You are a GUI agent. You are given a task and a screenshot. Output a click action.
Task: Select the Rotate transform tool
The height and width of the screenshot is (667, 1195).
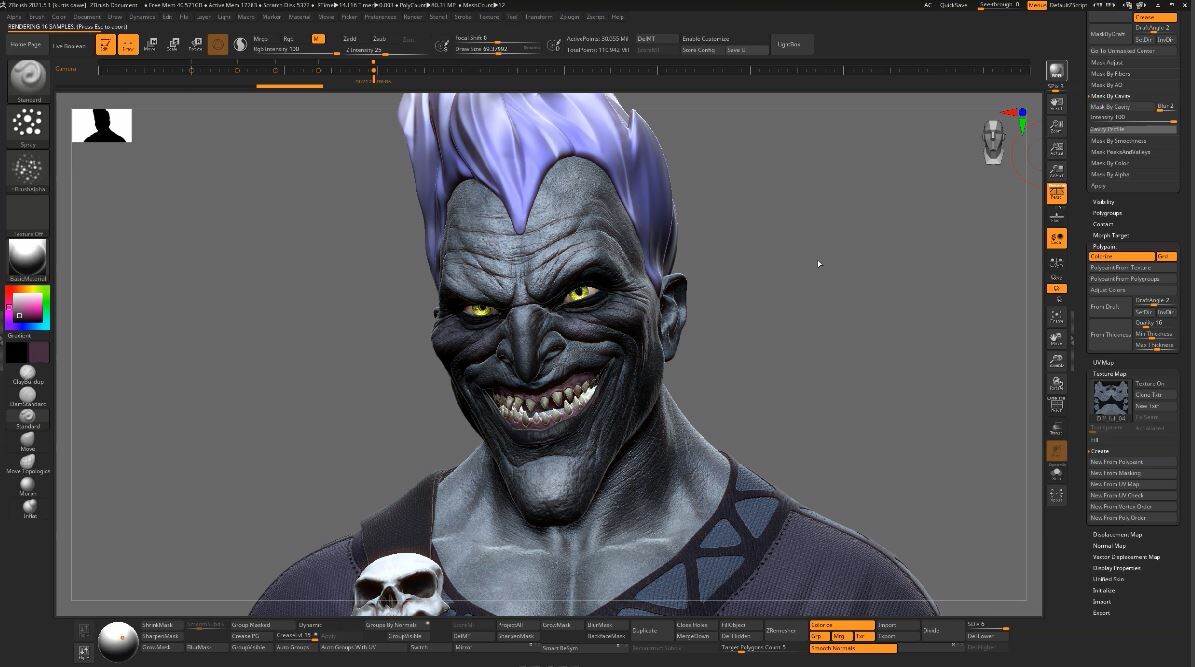pyautogui.click(x=196, y=45)
